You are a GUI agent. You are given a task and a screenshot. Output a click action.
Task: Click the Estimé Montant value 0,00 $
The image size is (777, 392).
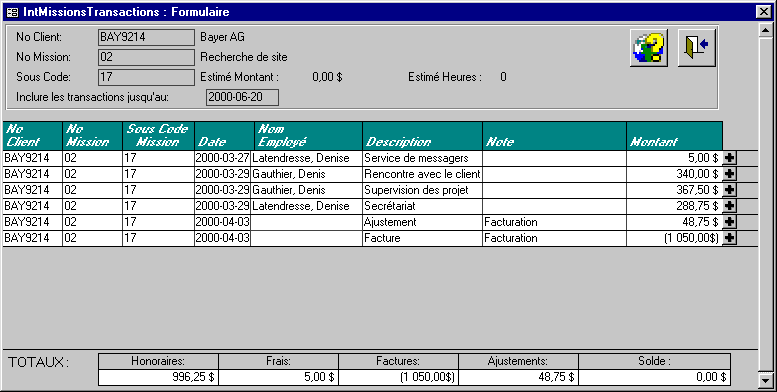coord(327,77)
